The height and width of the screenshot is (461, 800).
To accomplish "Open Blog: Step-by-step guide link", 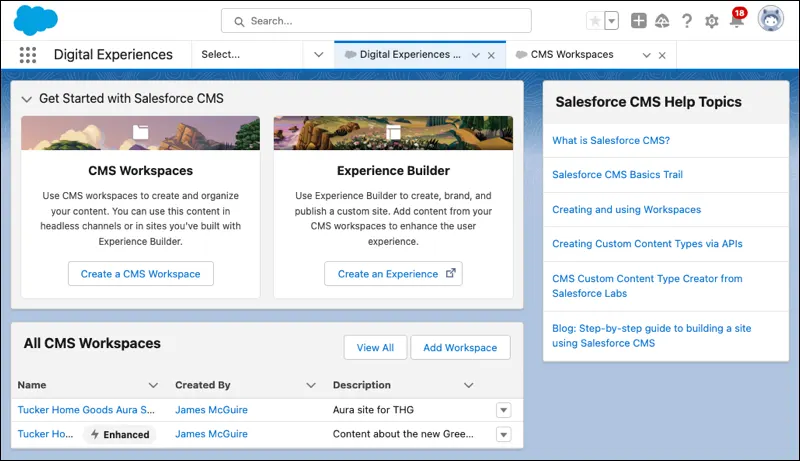I will pyautogui.click(x=652, y=336).
